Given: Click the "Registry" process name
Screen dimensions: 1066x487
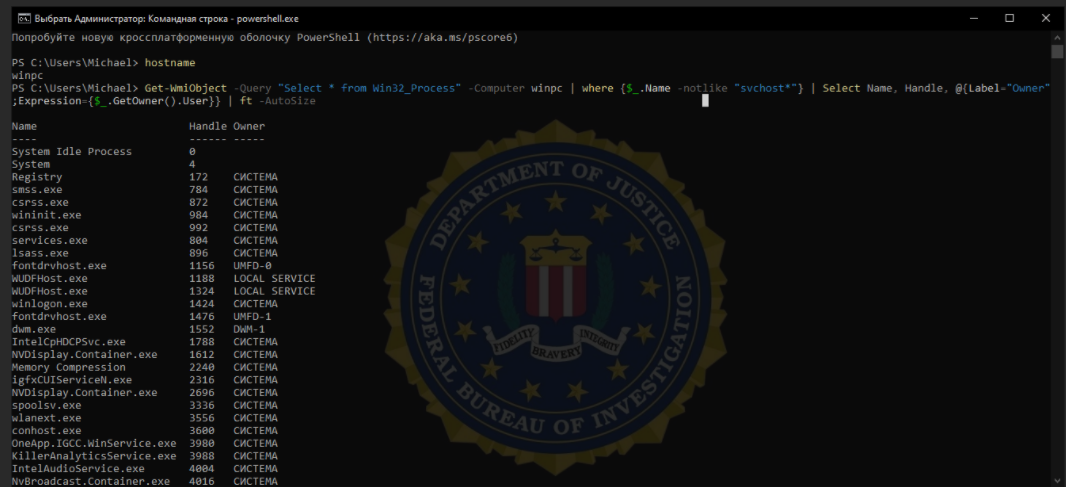Looking at the screenshot, I should [37, 177].
